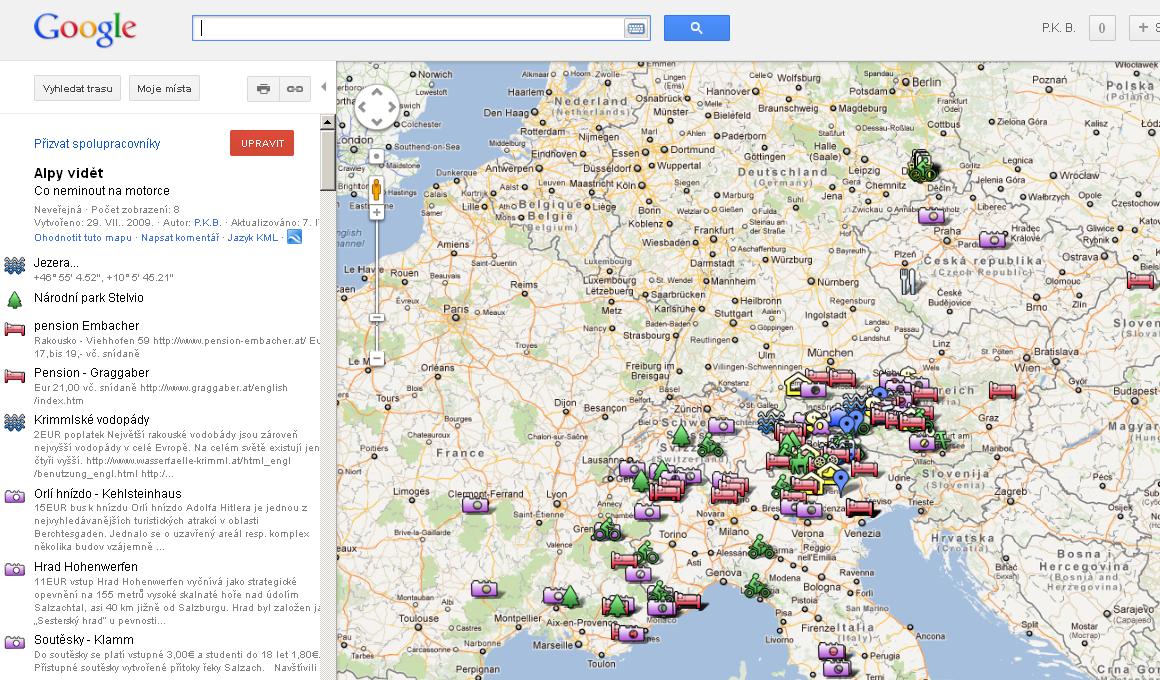Screen dimensions: 1160x680
Task: Click the green motorcycle marker near Genova
Action: coord(757,587)
